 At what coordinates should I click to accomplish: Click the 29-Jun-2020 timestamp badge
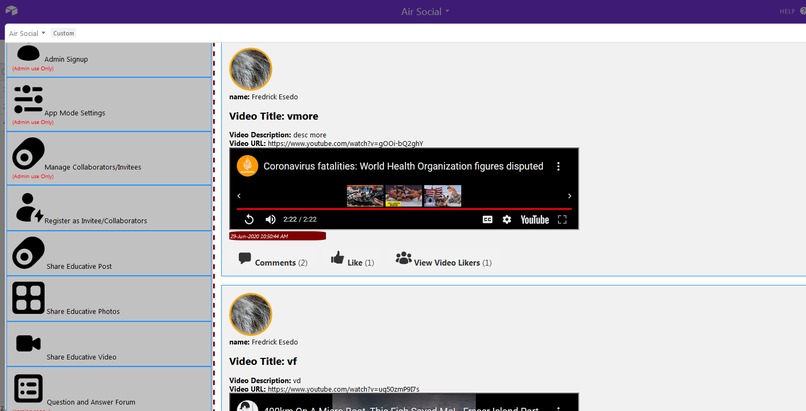click(x=278, y=236)
